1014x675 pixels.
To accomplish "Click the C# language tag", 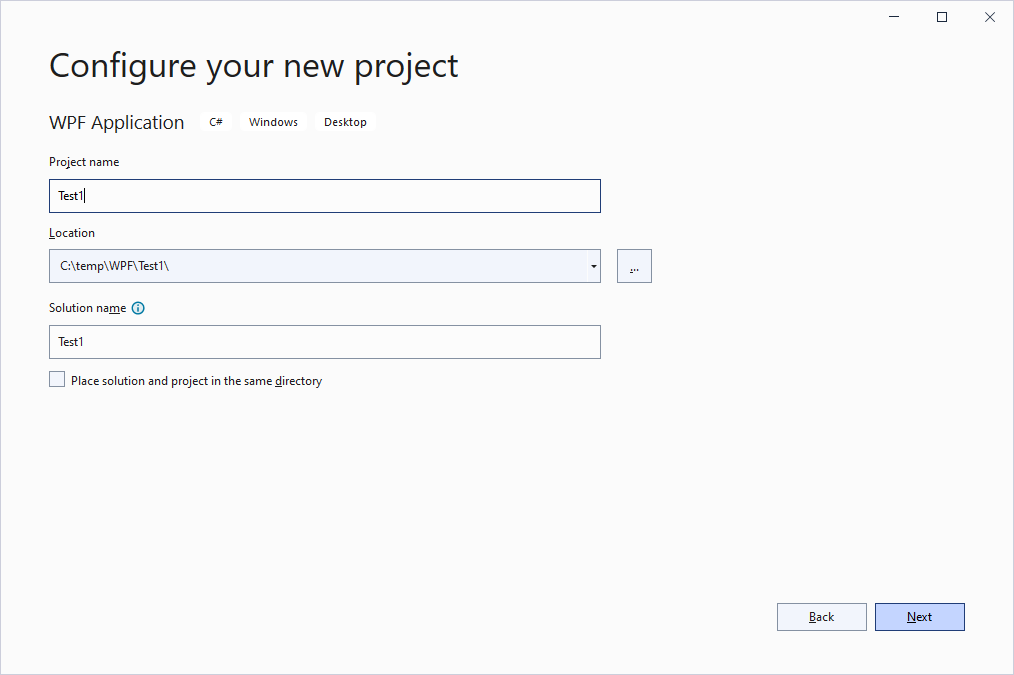I will pyautogui.click(x=216, y=122).
